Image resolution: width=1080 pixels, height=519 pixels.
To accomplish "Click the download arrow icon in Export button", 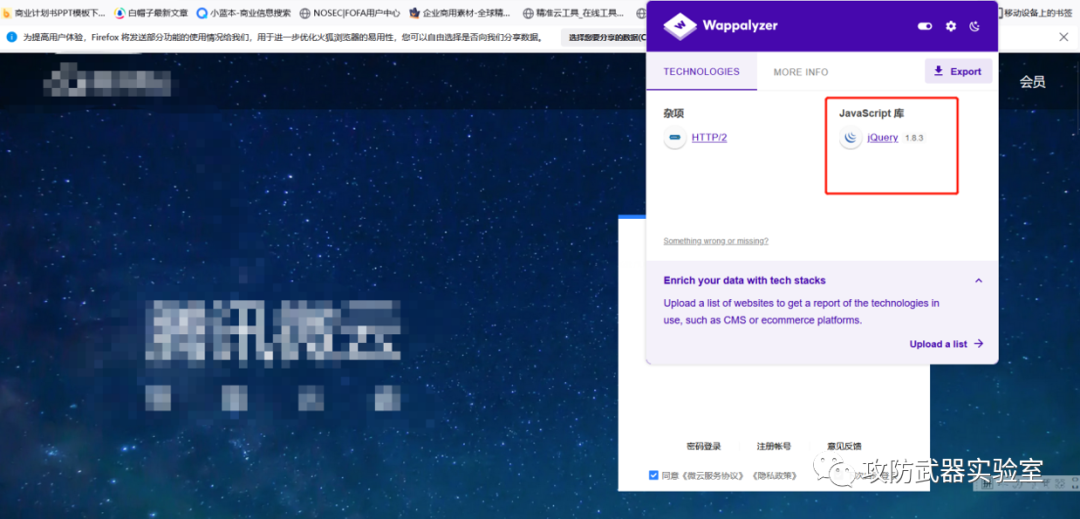I will pos(938,71).
